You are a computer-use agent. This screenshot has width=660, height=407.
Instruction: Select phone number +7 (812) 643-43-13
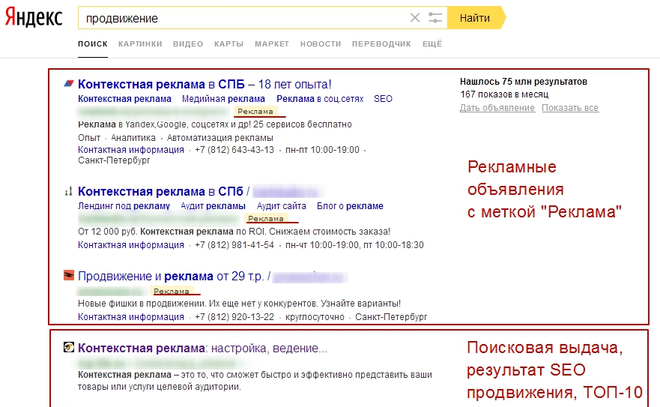pos(234,150)
